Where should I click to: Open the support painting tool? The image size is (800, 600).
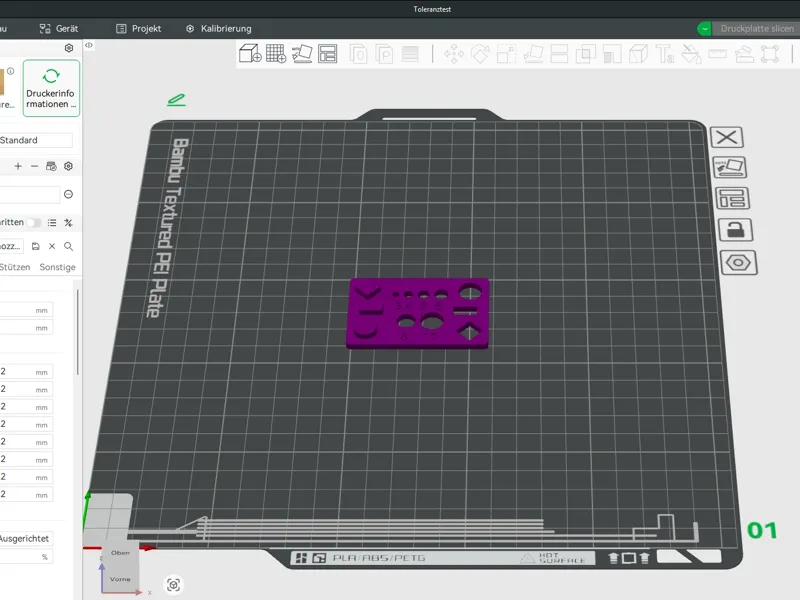coord(612,54)
